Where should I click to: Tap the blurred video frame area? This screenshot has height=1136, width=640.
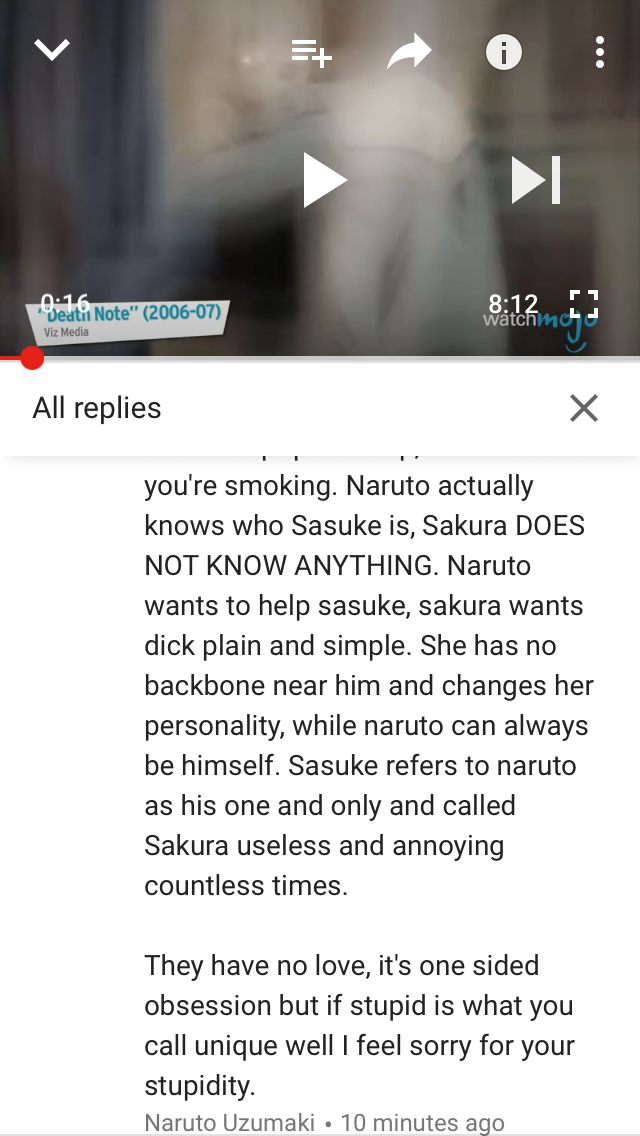[320, 178]
